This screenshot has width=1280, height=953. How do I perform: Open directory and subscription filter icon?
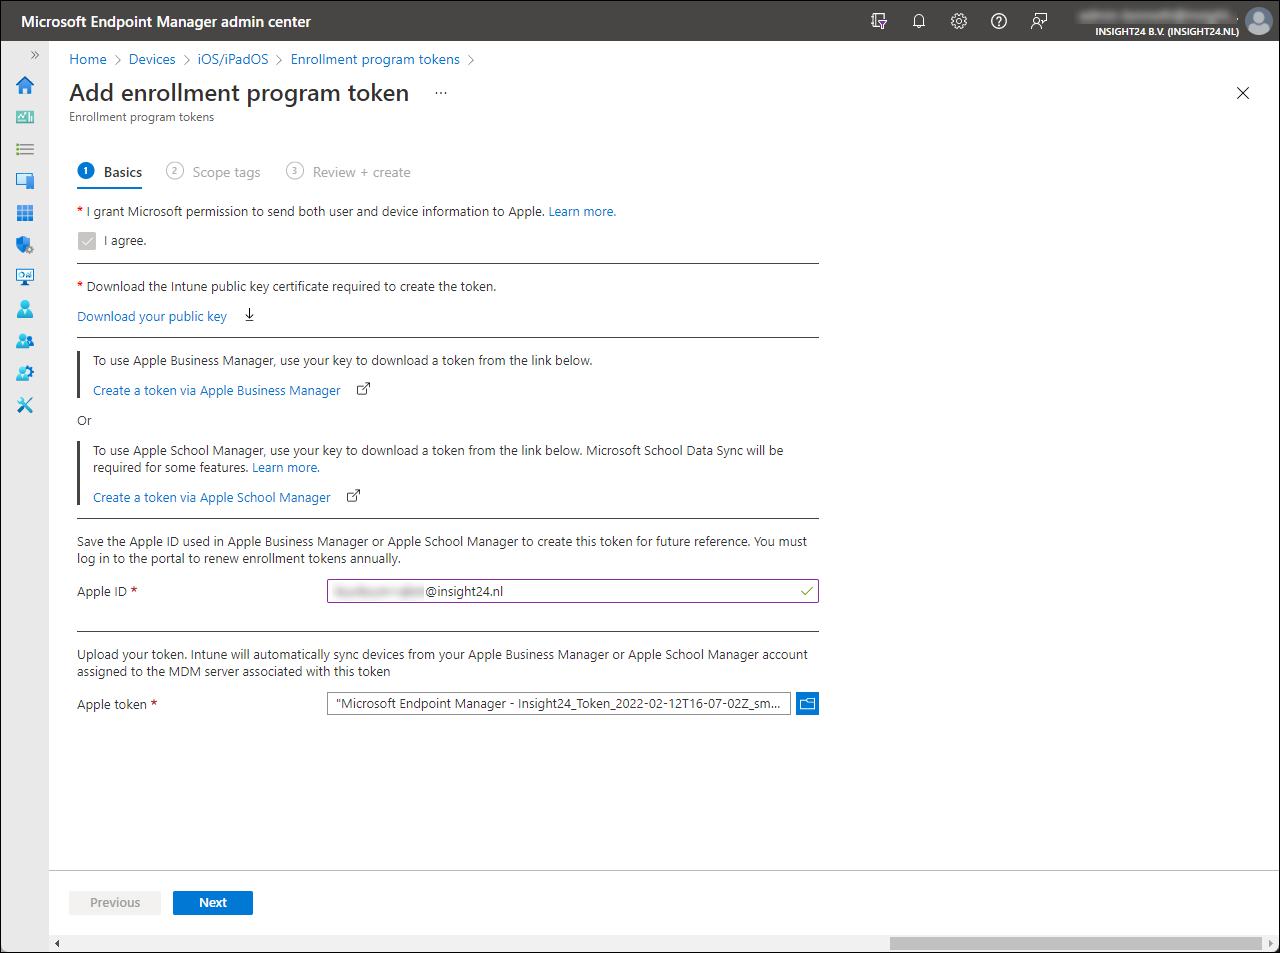click(879, 21)
